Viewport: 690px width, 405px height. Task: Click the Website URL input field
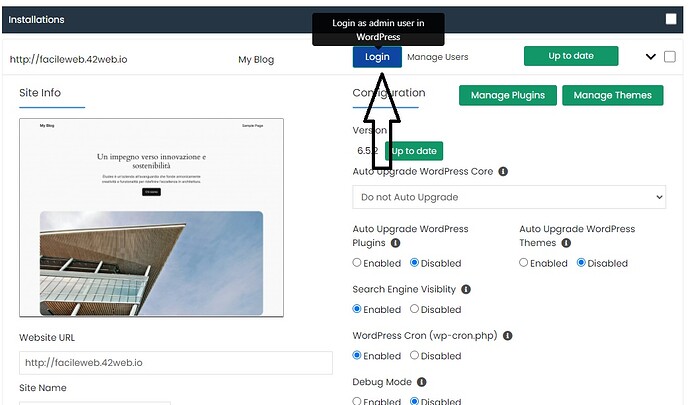click(x=176, y=363)
